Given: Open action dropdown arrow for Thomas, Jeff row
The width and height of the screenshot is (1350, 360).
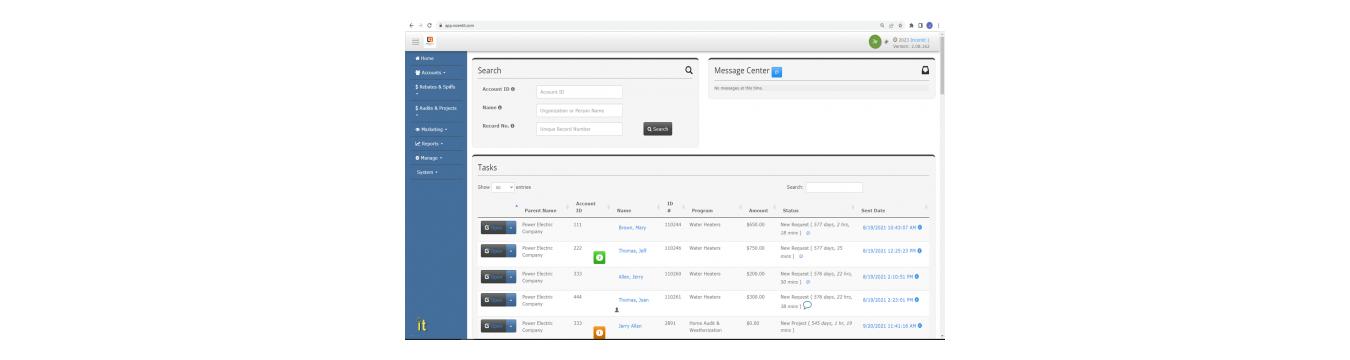Looking at the screenshot, I should [511, 252].
